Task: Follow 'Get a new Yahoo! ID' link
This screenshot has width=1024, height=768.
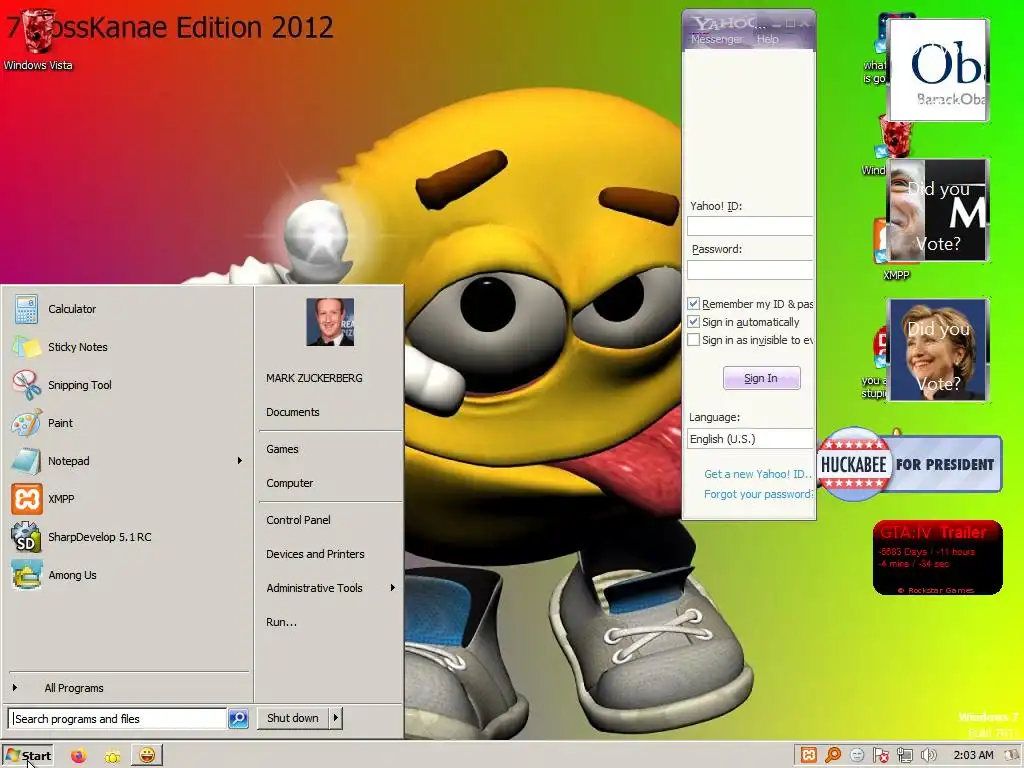Action: coord(758,474)
